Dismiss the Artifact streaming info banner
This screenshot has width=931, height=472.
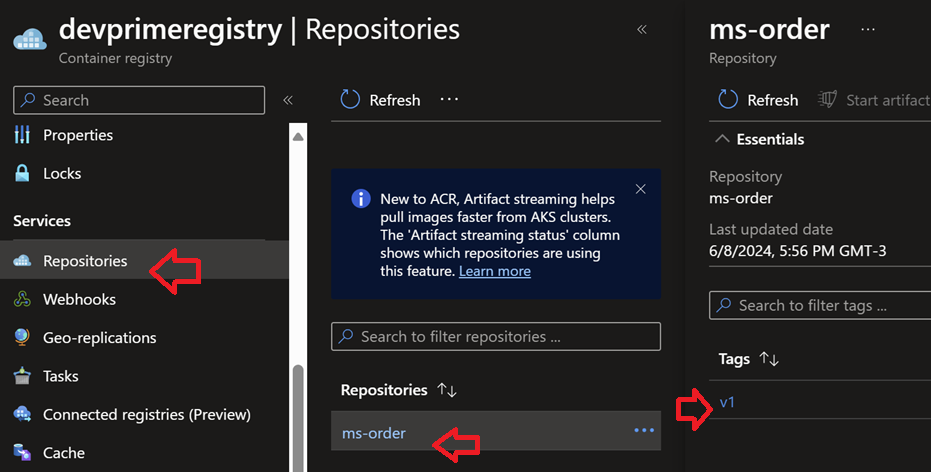click(641, 189)
